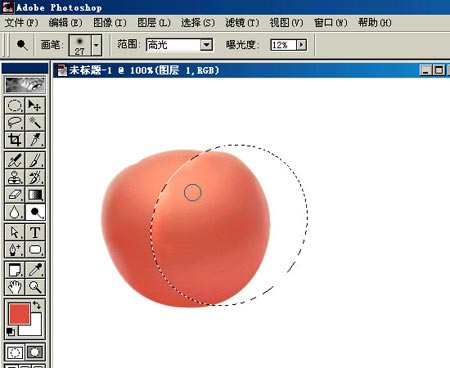Click the 未标题-1 document icon in title bar
Screen dimensions: 450x368
pos(61,70)
